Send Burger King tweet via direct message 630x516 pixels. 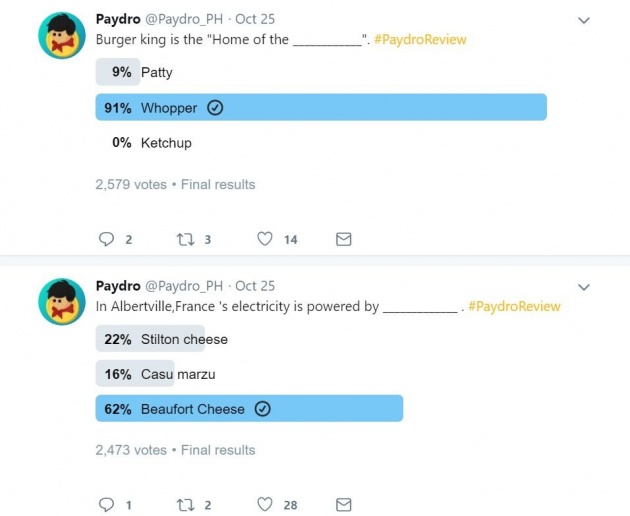coord(344,239)
